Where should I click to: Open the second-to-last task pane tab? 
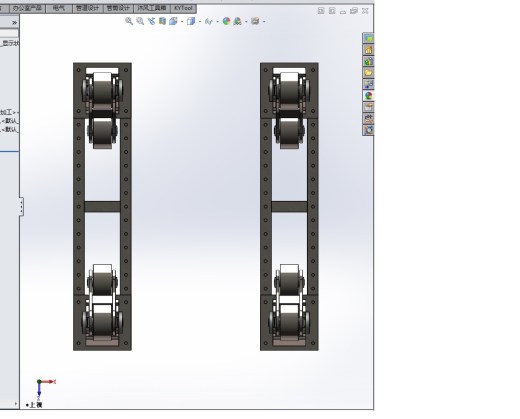click(x=368, y=118)
